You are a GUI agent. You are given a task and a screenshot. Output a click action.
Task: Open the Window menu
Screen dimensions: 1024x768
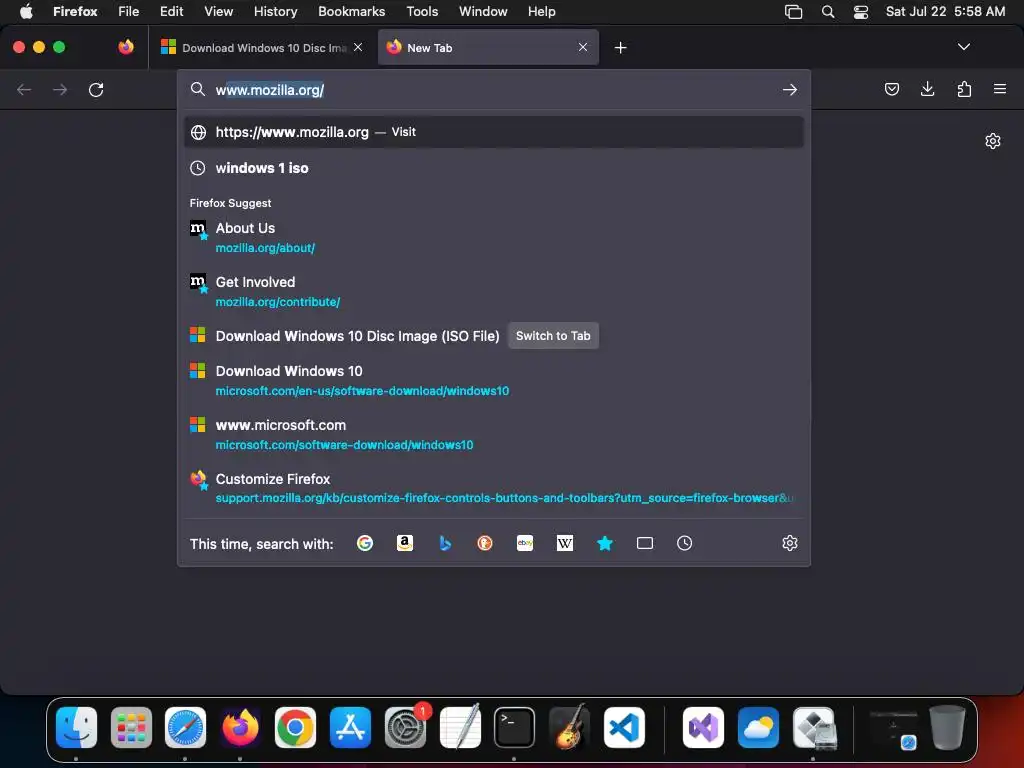pos(483,12)
